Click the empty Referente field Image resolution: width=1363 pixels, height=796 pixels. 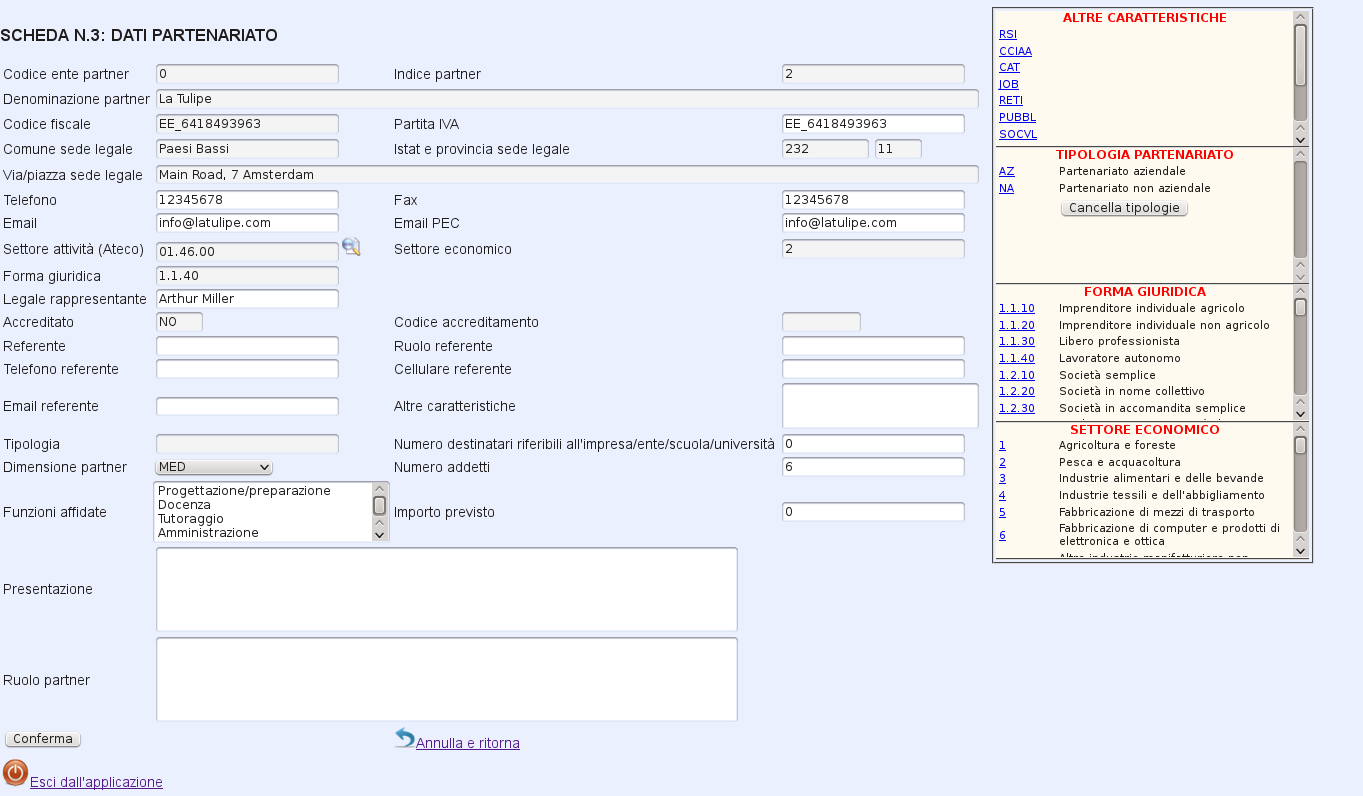pyautogui.click(x=247, y=346)
